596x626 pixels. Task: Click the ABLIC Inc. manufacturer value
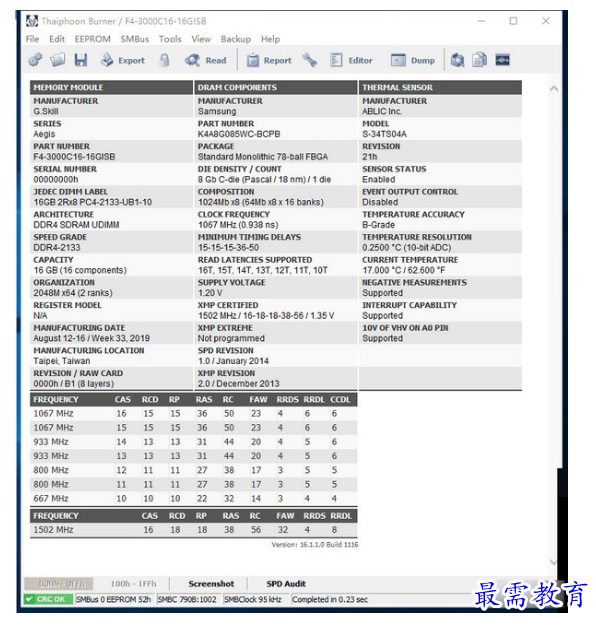[x=382, y=111]
